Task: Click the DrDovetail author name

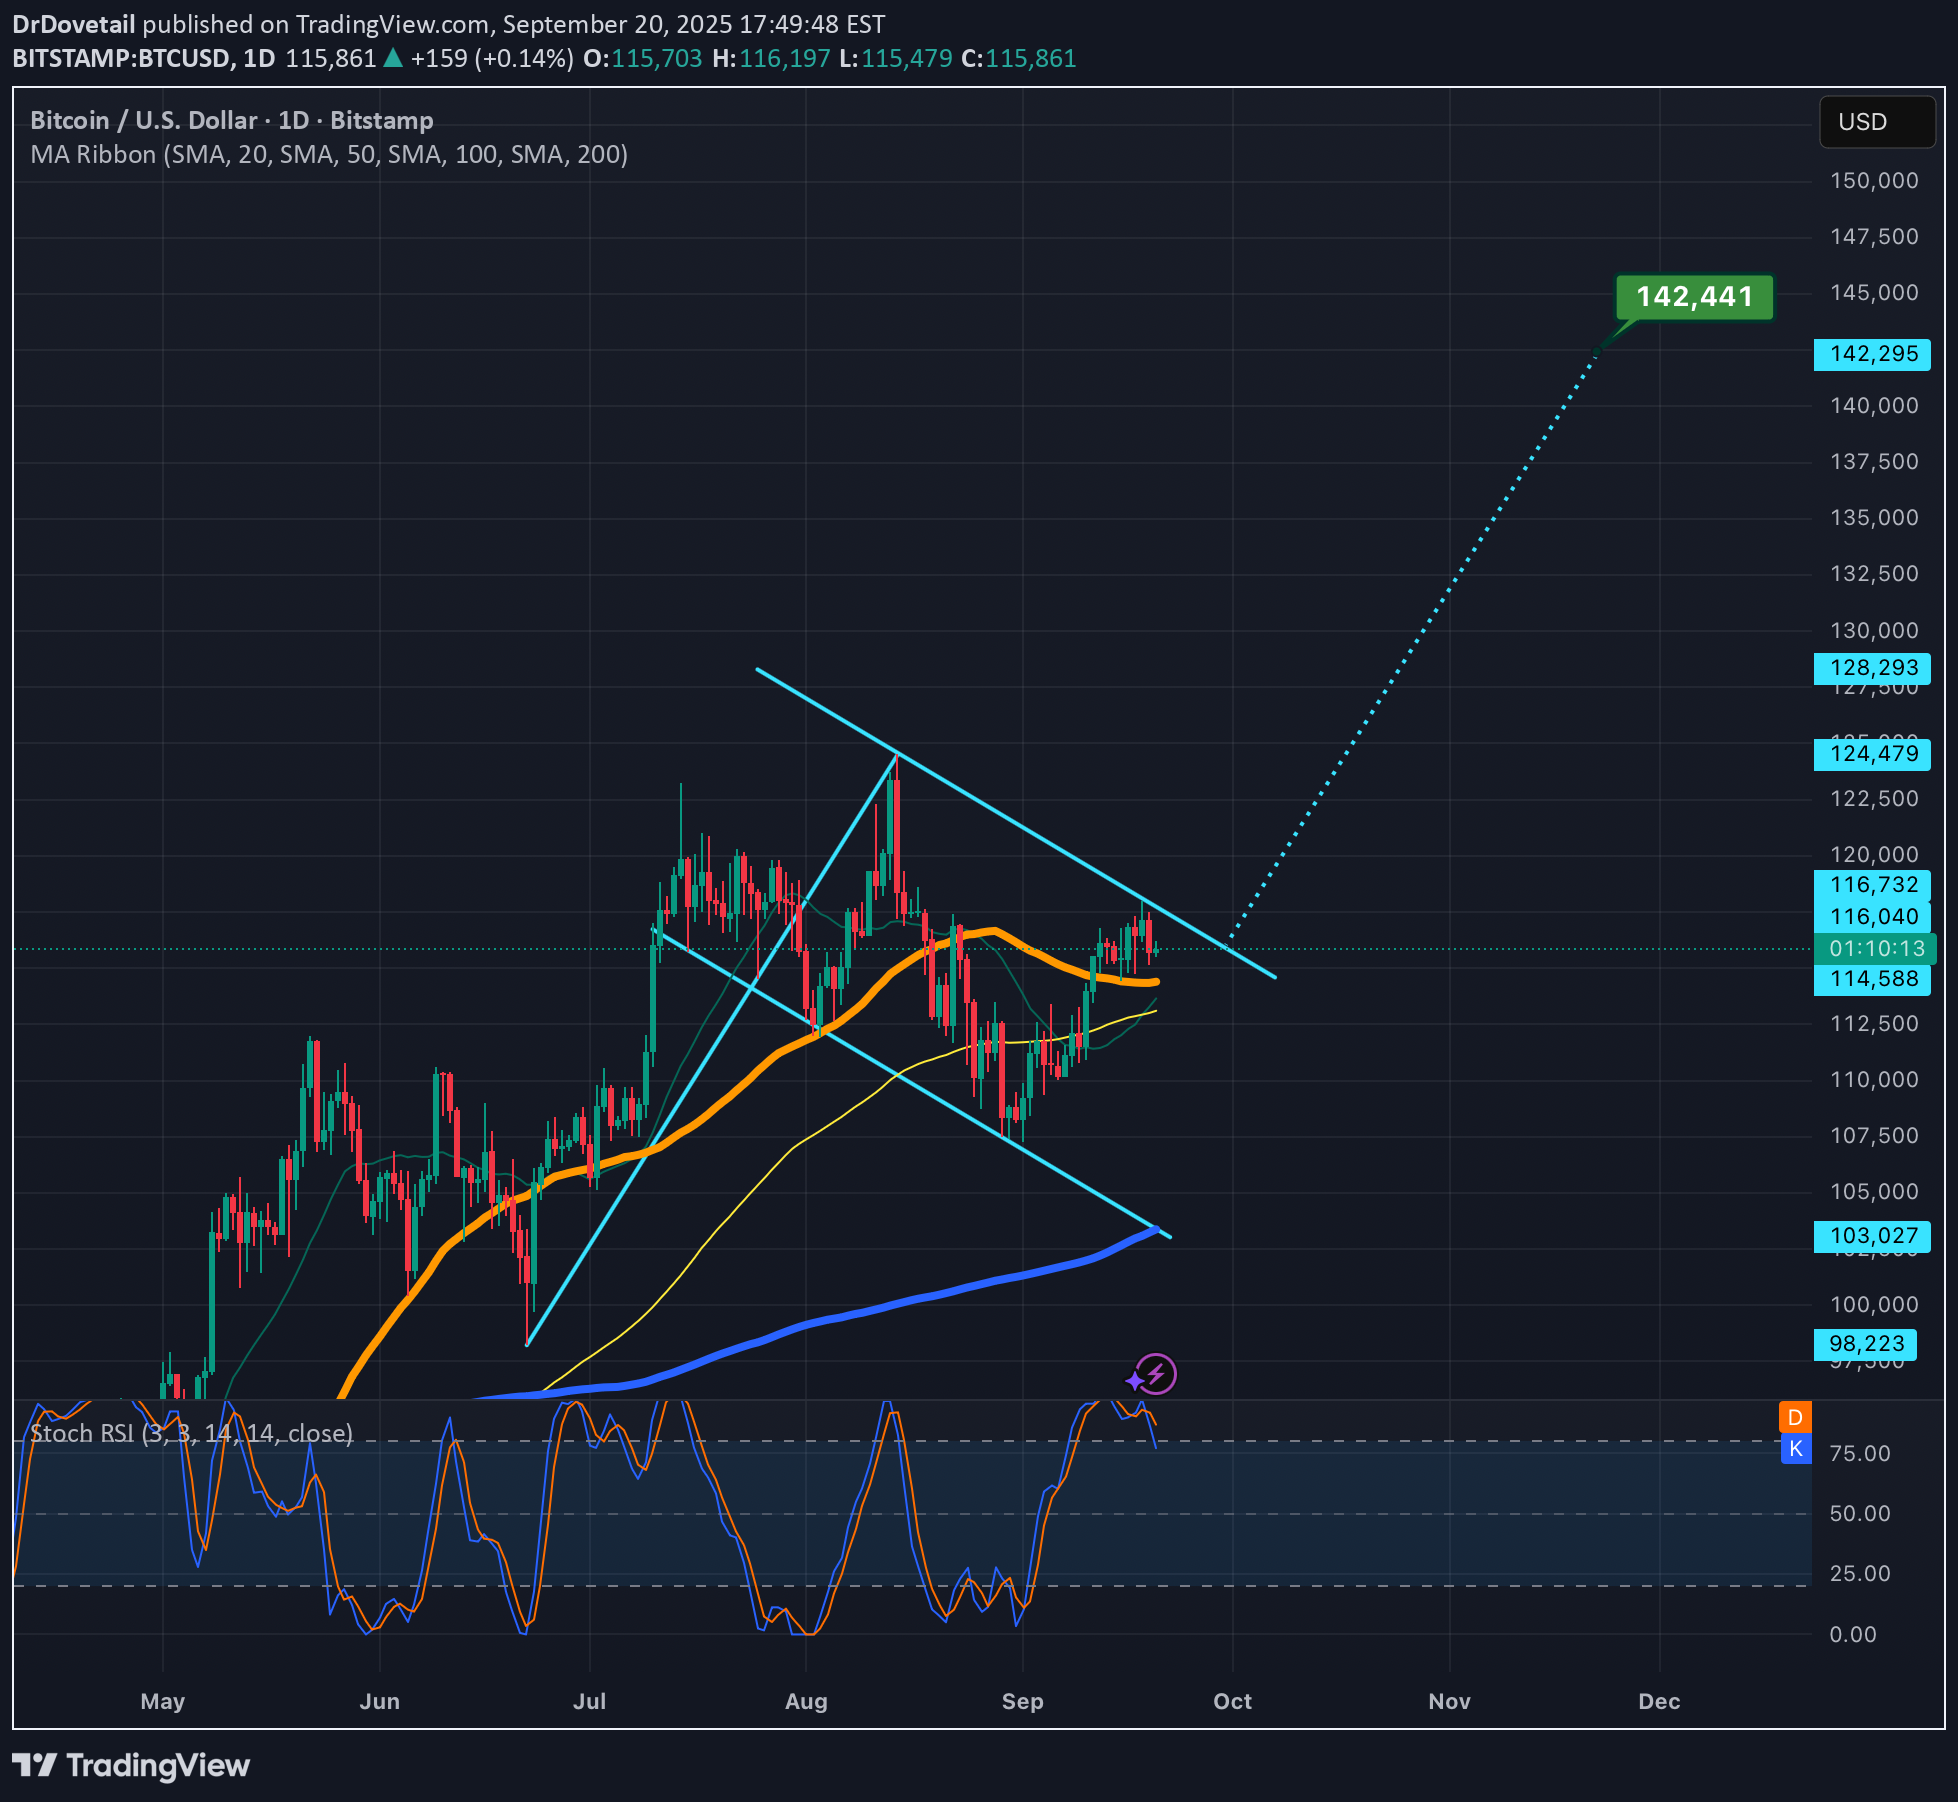Action: [x=74, y=24]
